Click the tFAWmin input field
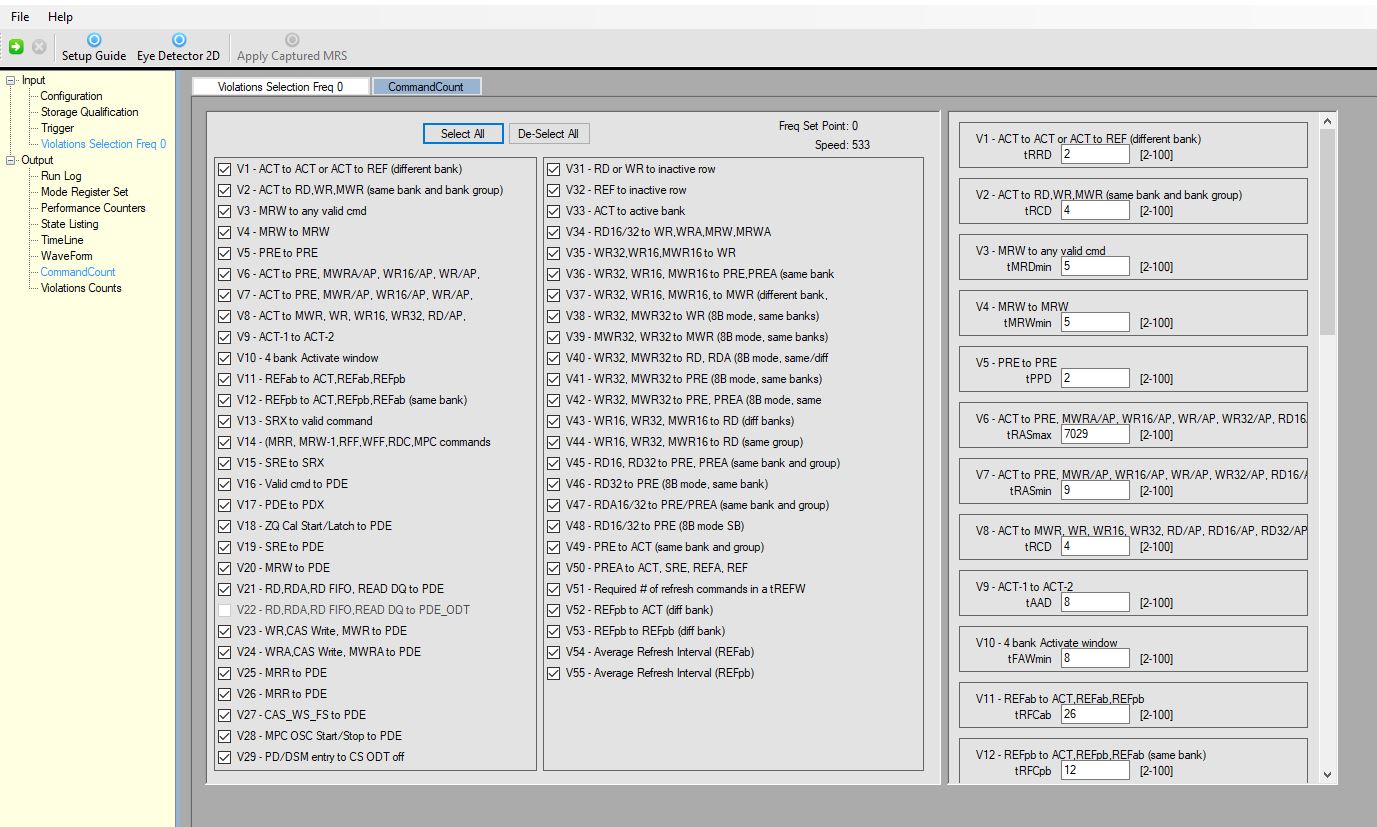The image size is (1377, 827). 1095,659
